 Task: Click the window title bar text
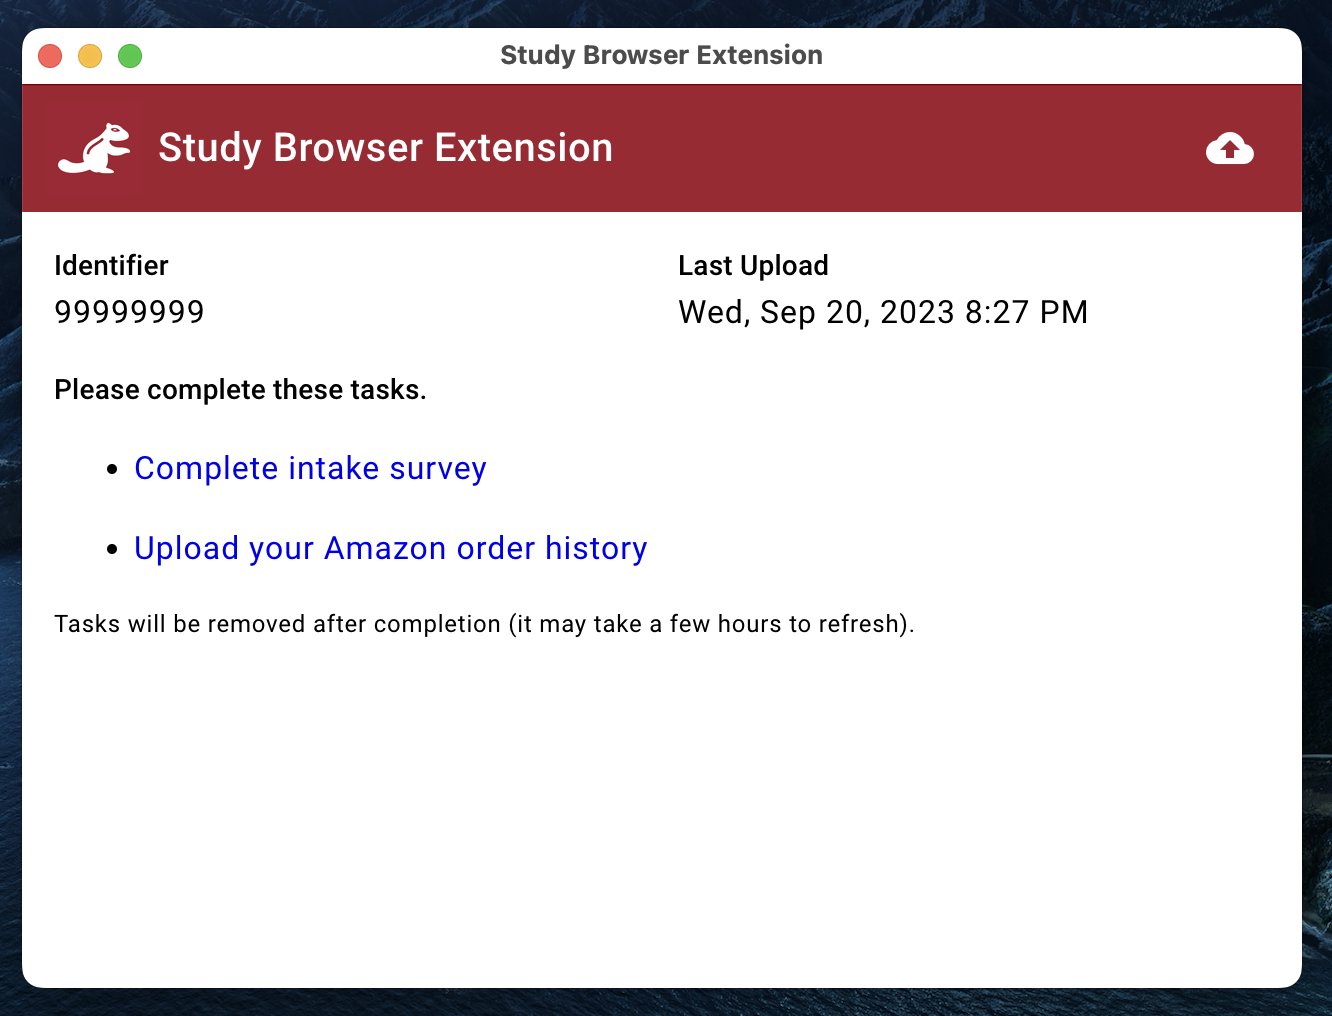coord(661,55)
